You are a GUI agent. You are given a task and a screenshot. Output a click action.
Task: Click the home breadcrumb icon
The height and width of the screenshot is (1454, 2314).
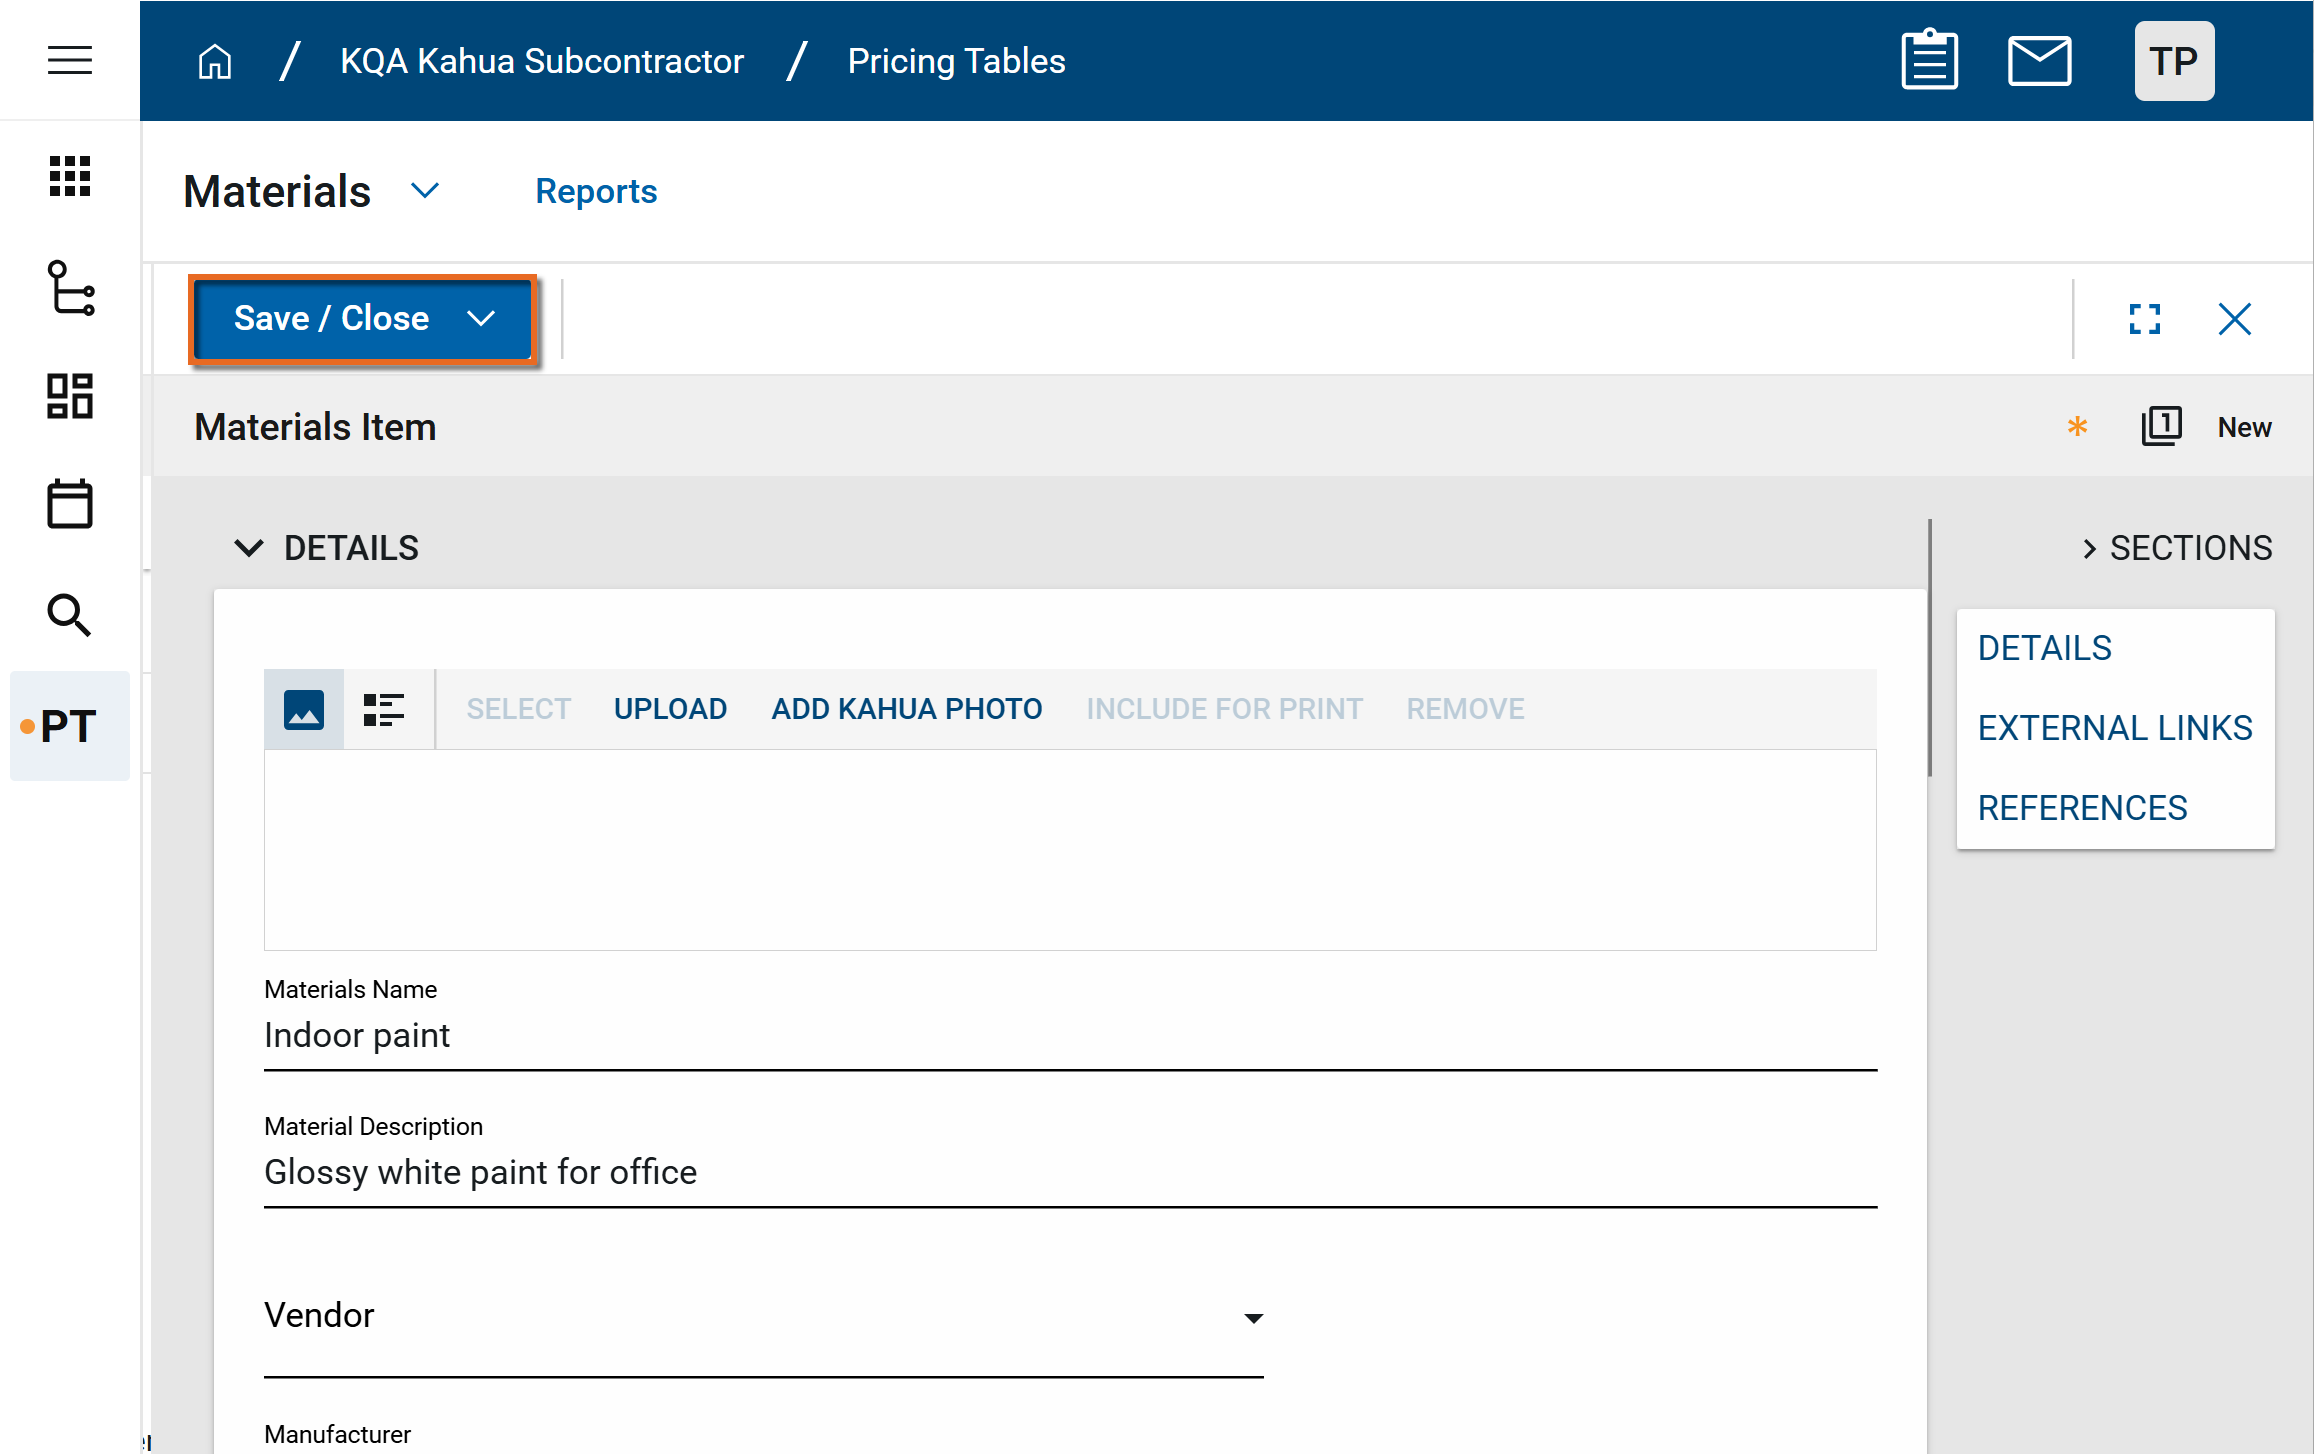214,61
